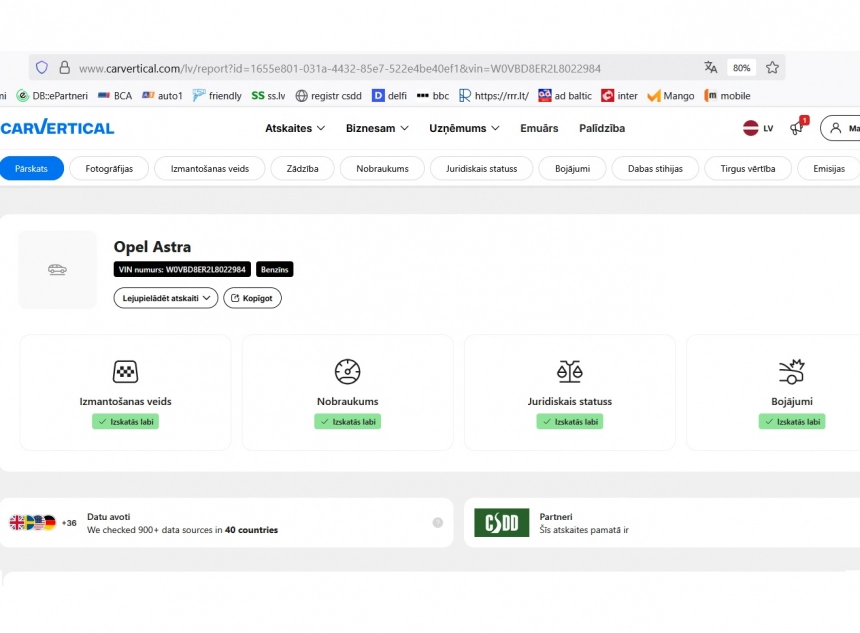860x633 pixels.
Task: Switch to the Fotogrāfijas tab
Action: 109,168
